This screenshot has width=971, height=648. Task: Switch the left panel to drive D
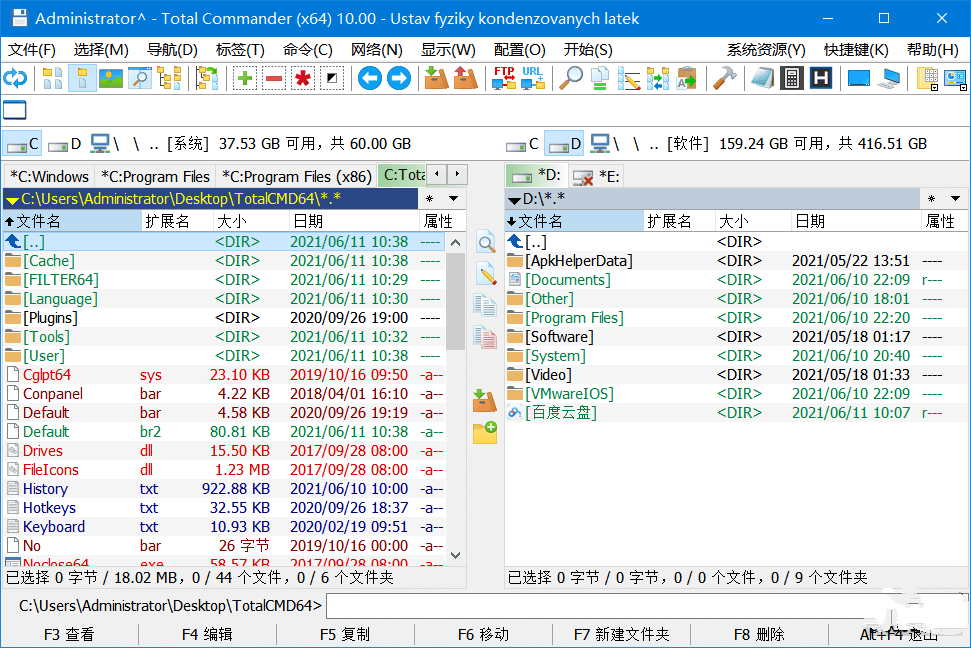coord(65,144)
